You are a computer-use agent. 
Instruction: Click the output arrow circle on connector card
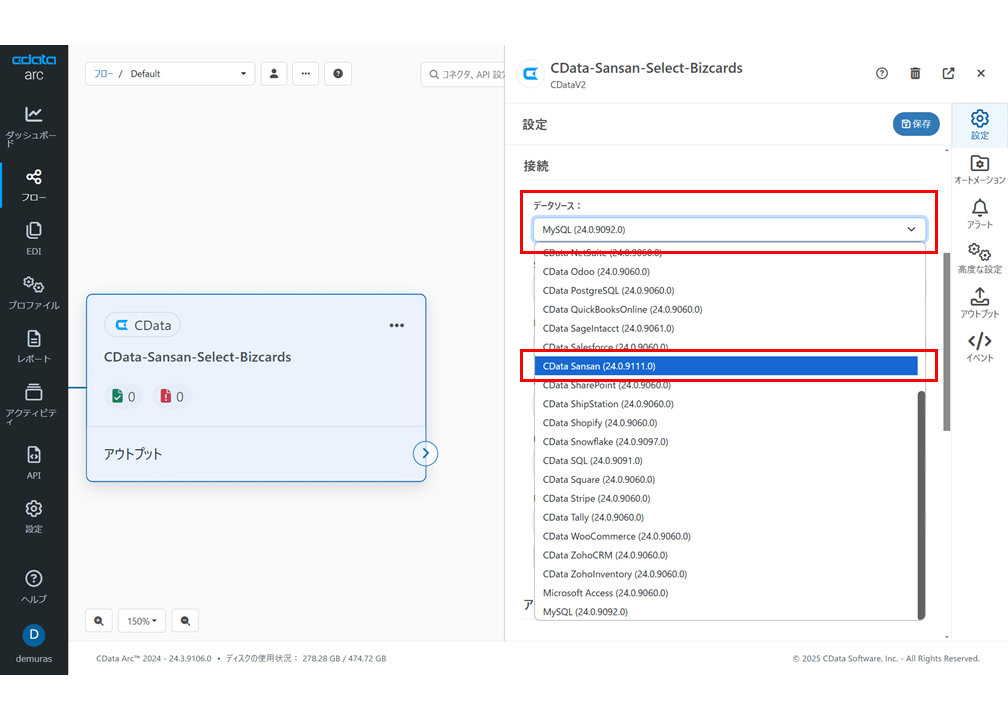[x=425, y=453]
